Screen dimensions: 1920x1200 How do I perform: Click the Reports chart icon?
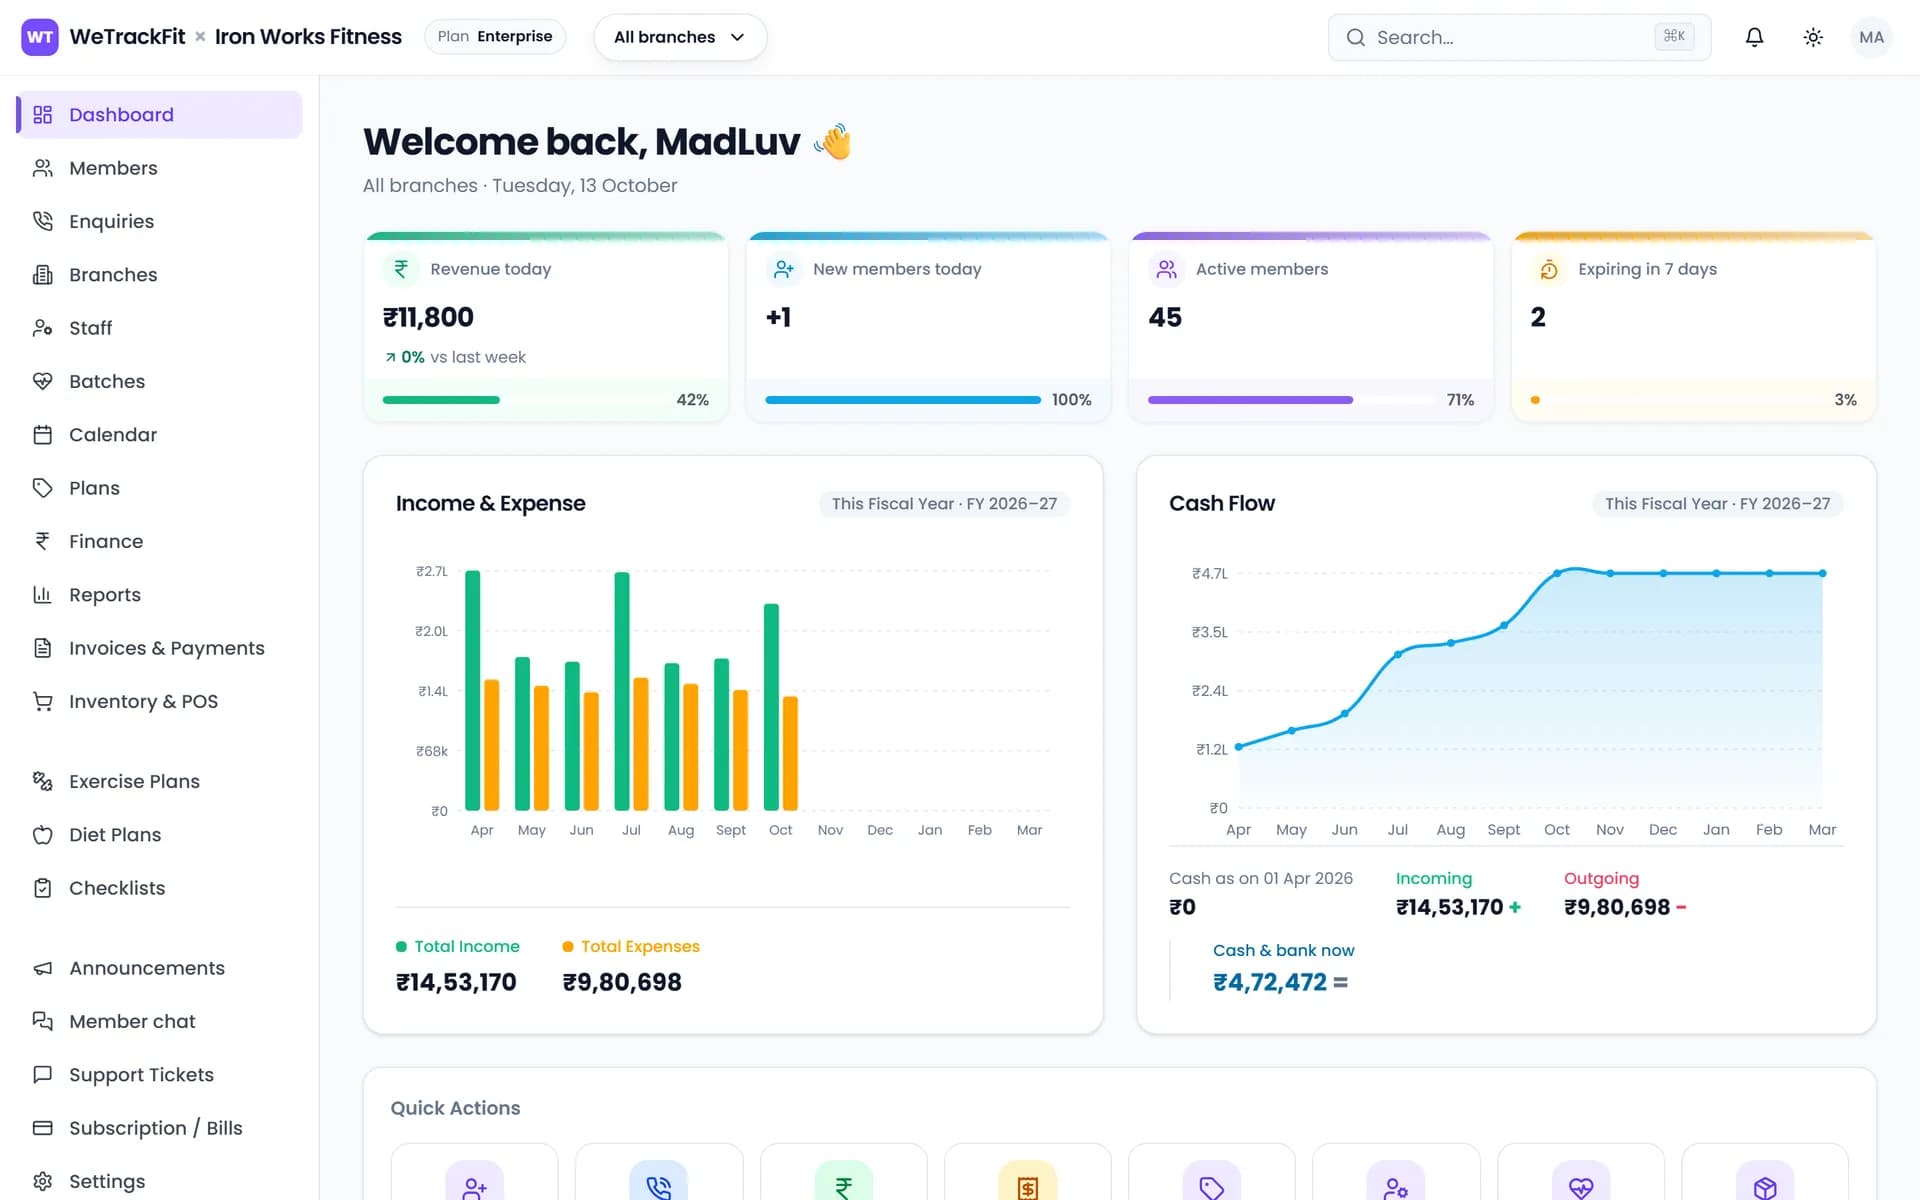pyautogui.click(x=42, y=594)
